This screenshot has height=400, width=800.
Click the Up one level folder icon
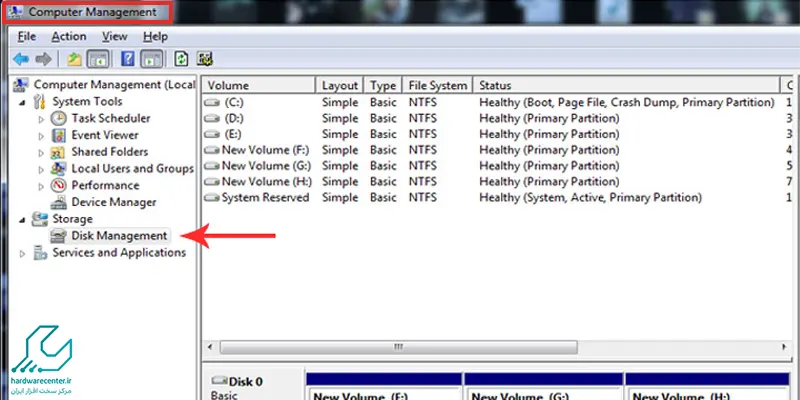point(74,59)
